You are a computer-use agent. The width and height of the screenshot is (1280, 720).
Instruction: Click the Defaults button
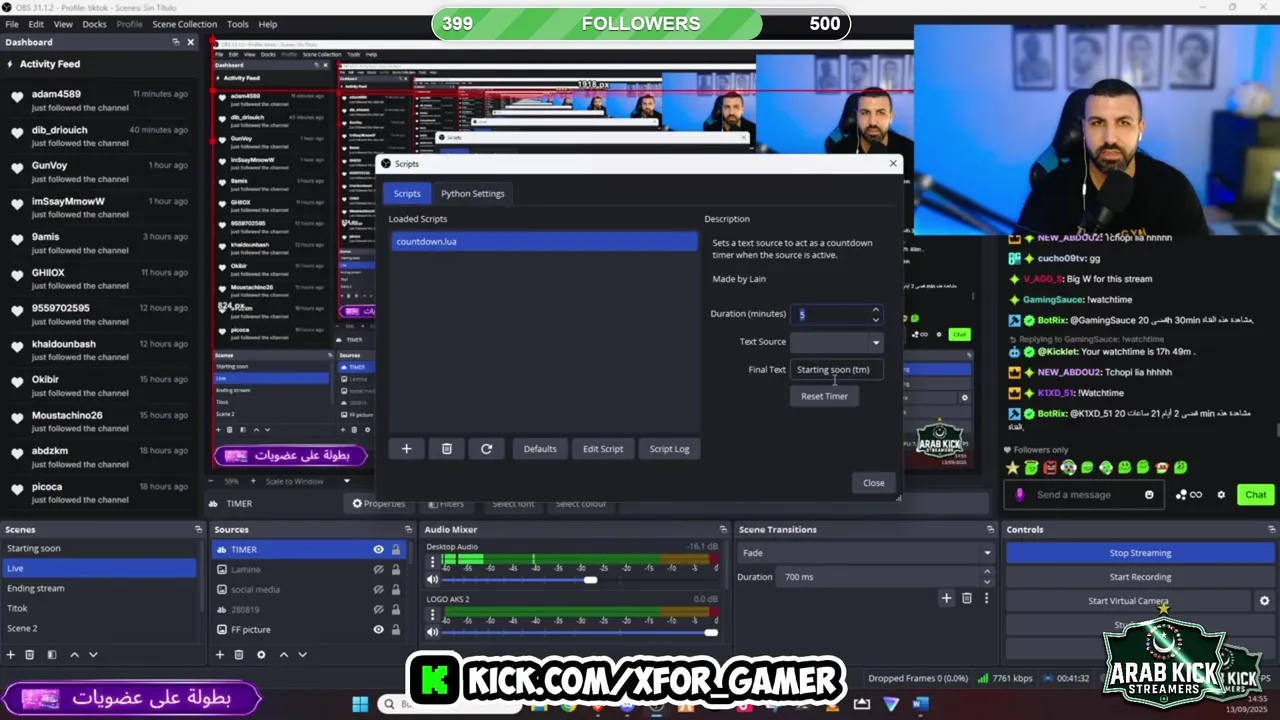(x=540, y=449)
